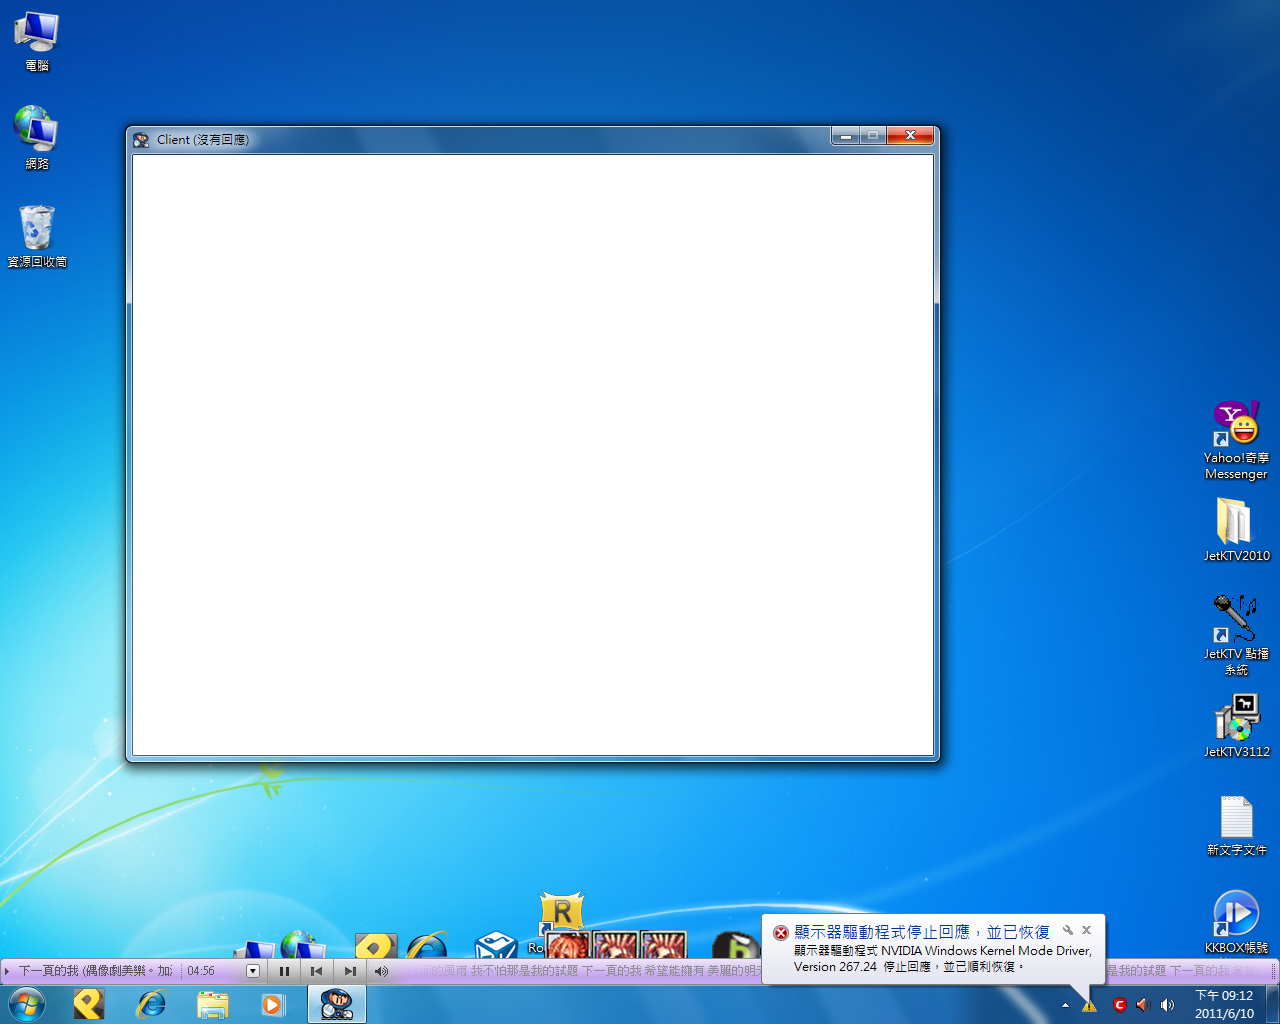Click inside the blank Client window area
1280x1024 pixels.
533,455
